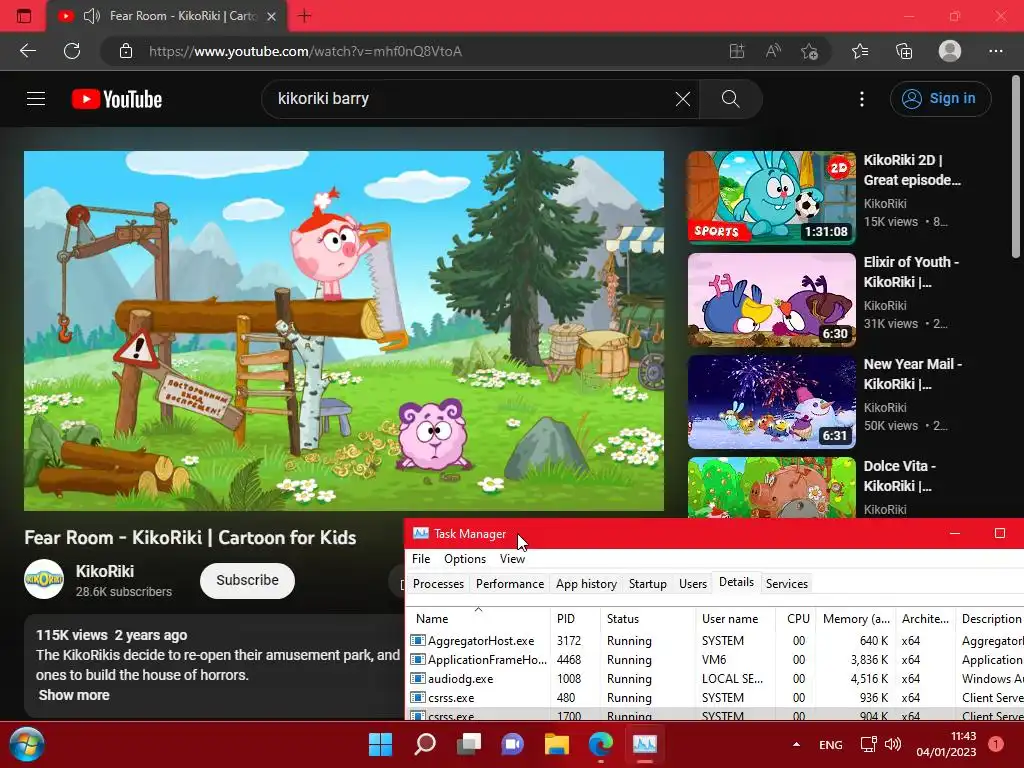View site information lock icon
Screen dimensions: 1024x768
(x=126, y=51)
